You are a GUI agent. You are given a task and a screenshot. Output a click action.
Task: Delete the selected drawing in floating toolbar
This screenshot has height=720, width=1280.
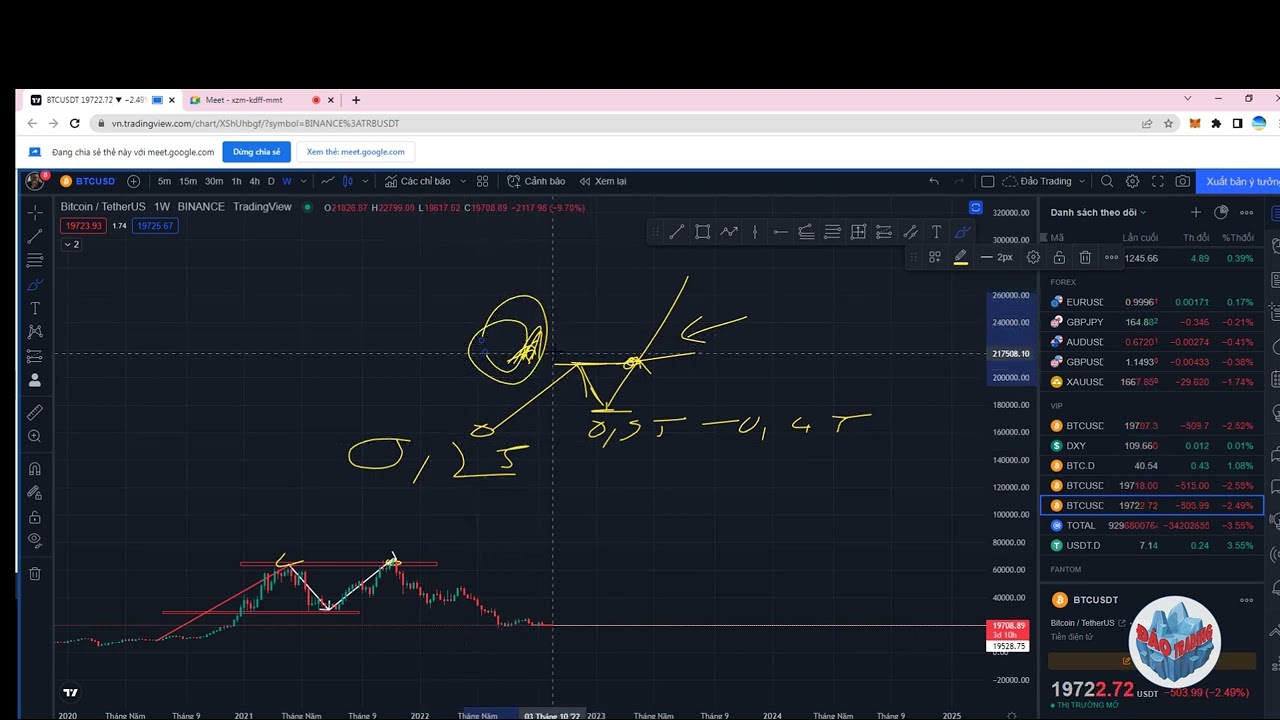[1085, 257]
